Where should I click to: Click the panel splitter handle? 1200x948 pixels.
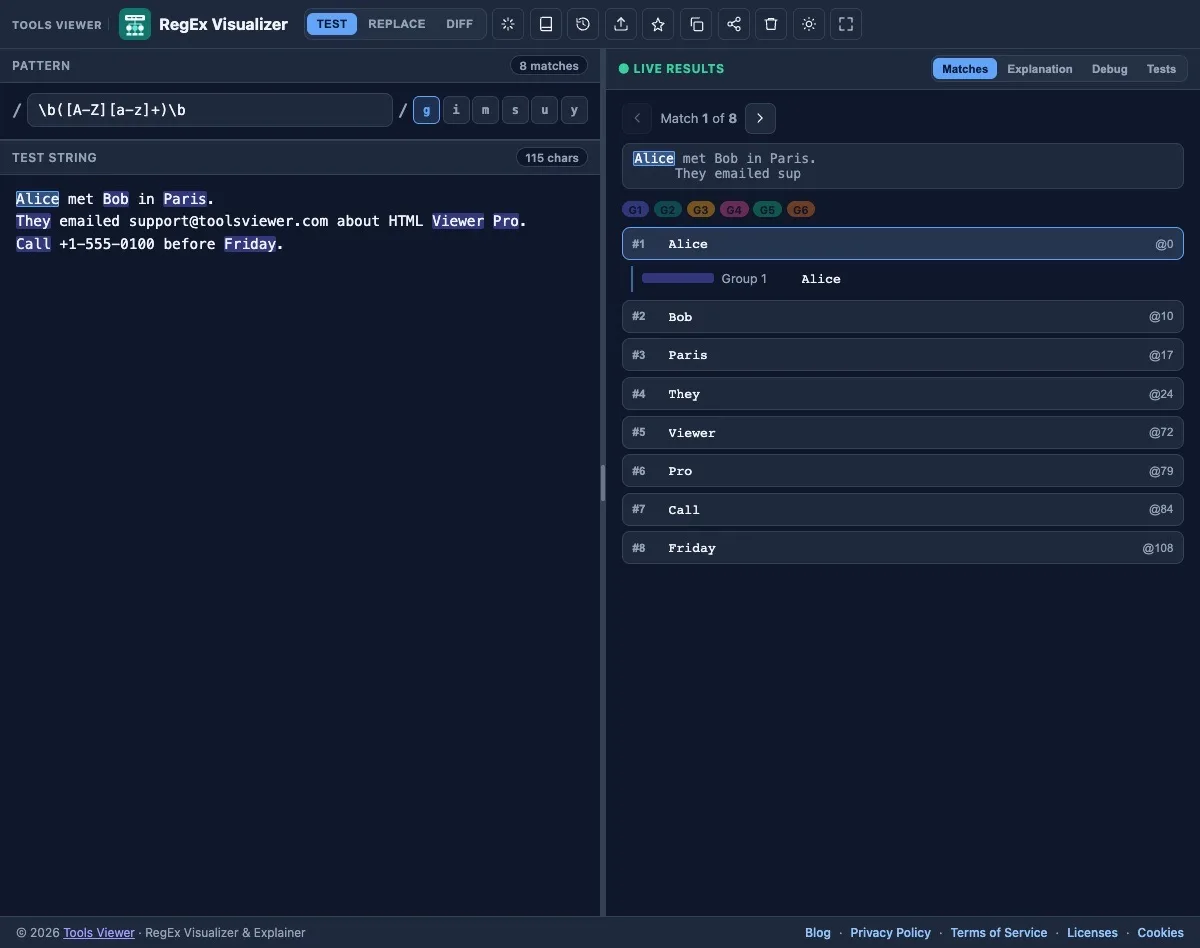[x=603, y=483]
